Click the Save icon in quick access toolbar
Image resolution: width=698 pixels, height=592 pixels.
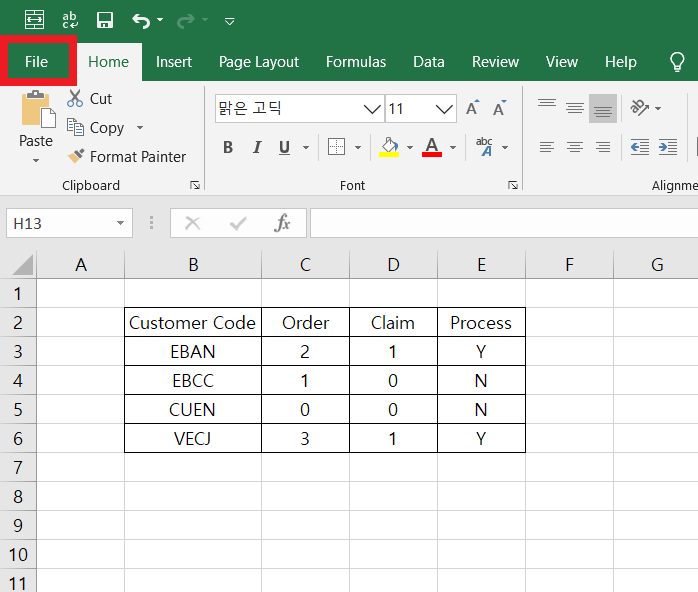(105, 20)
